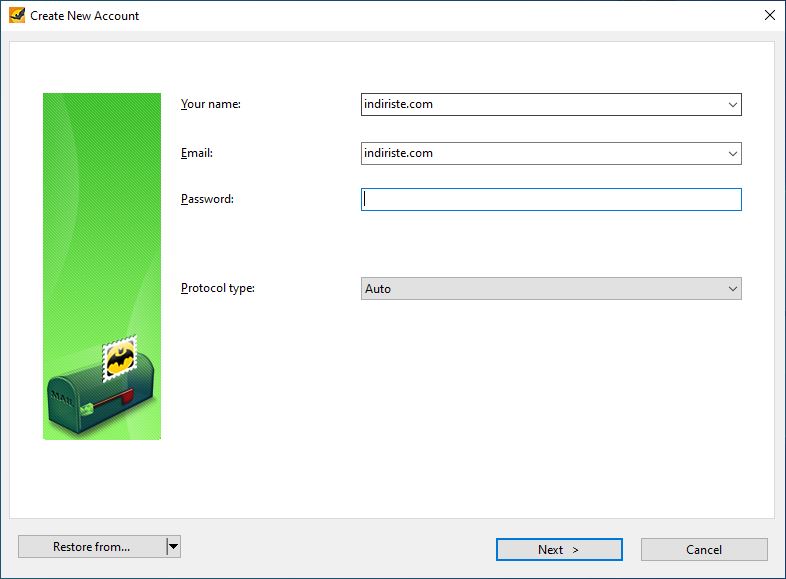This screenshot has height=579, width=786.
Task: Expand the Email dropdown arrow
Action: pyautogui.click(x=732, y=153)
